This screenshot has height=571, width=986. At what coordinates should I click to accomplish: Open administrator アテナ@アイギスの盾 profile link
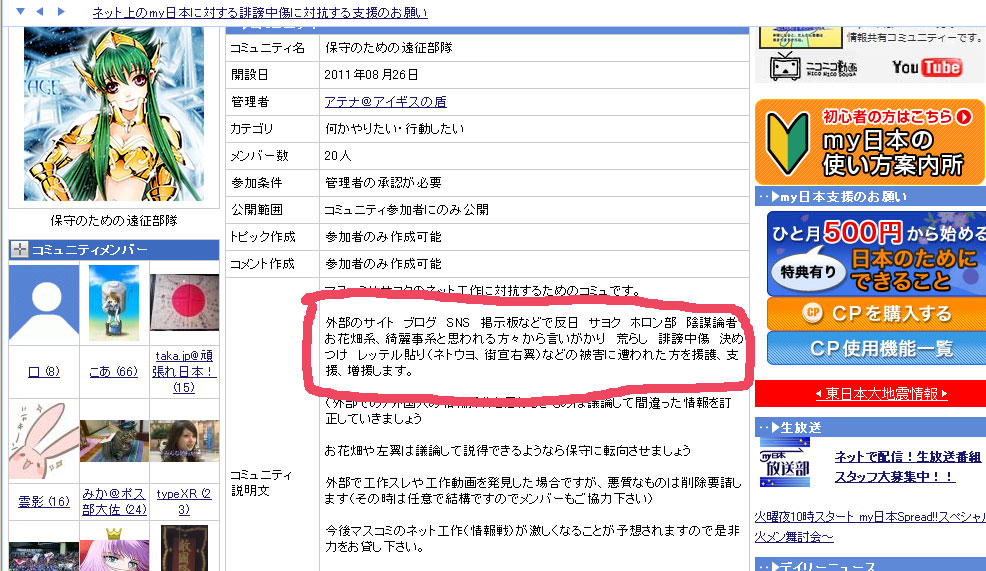[385, 102]
